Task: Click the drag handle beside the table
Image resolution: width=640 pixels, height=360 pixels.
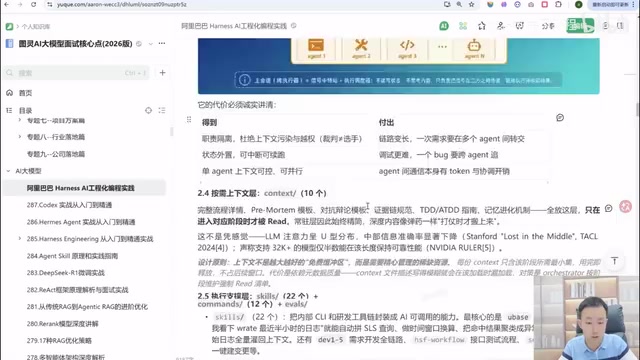Action: click(189, 119)
